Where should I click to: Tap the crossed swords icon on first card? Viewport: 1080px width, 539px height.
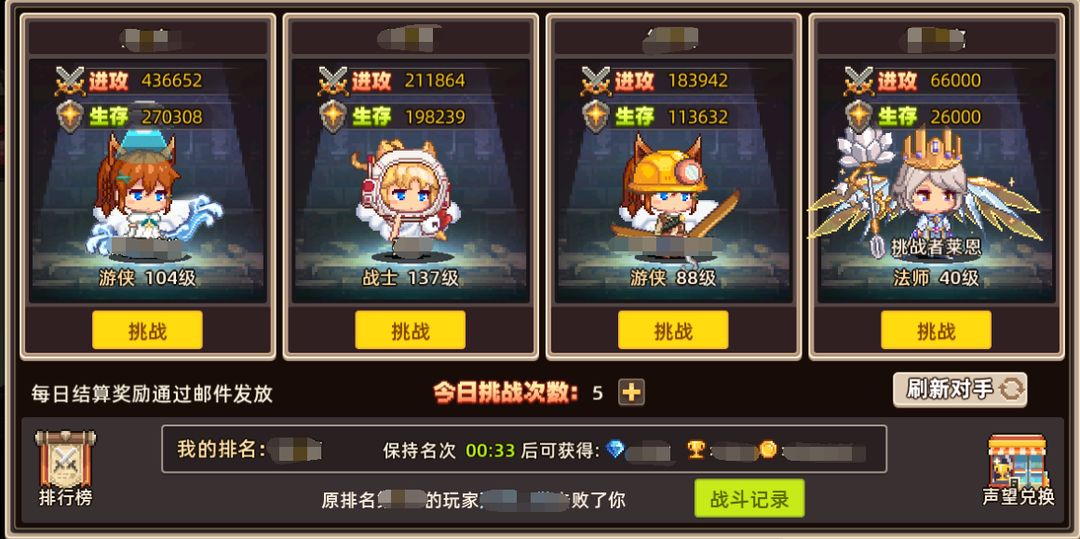[69, 81]
